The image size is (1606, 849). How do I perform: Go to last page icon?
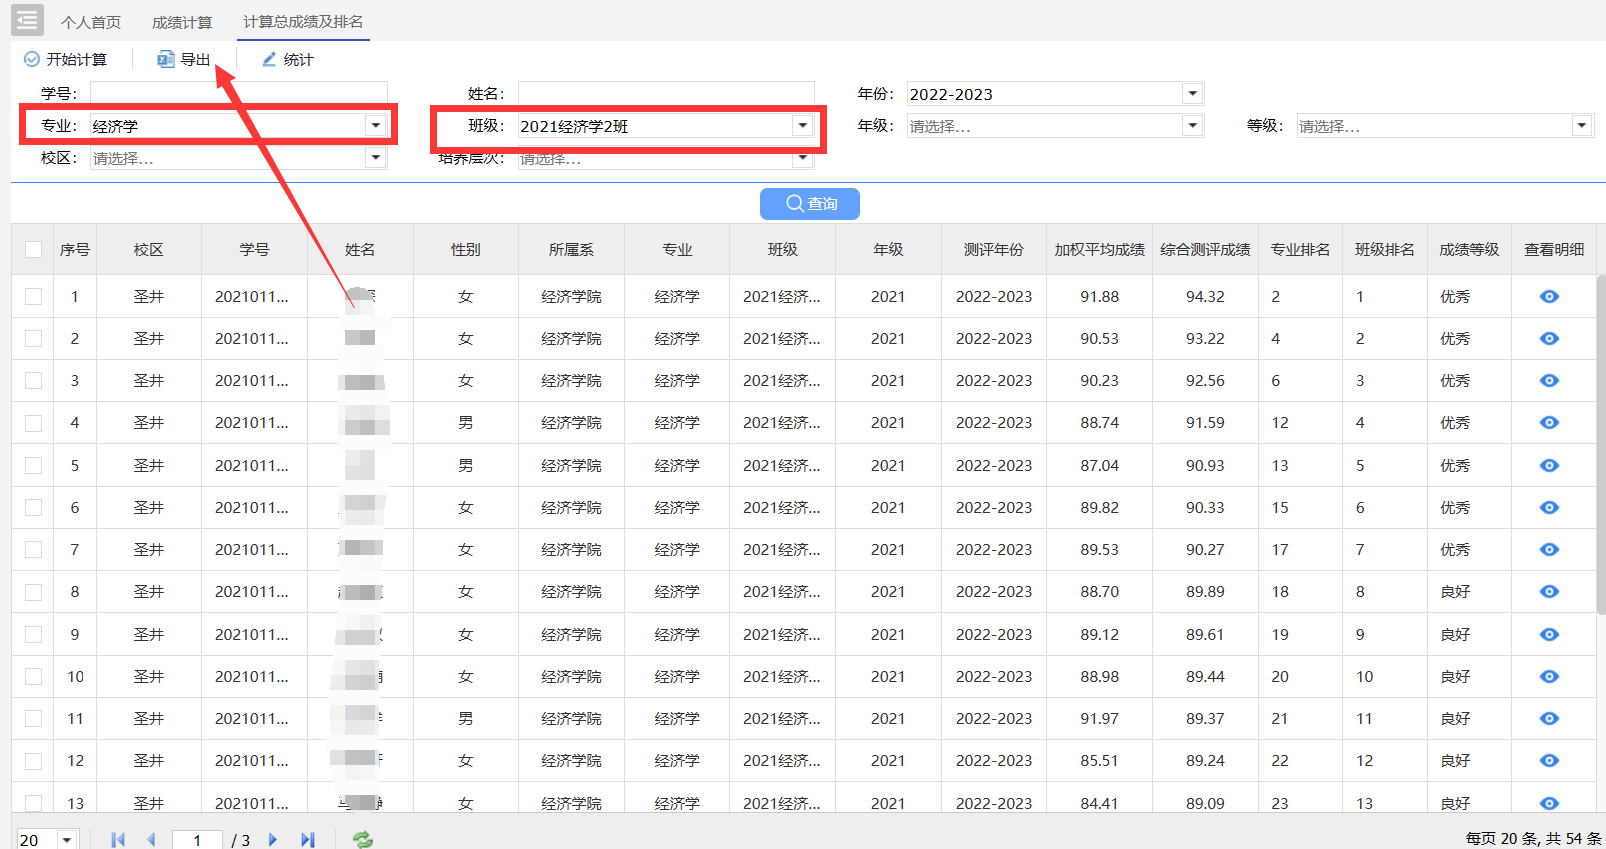(307, 840)
